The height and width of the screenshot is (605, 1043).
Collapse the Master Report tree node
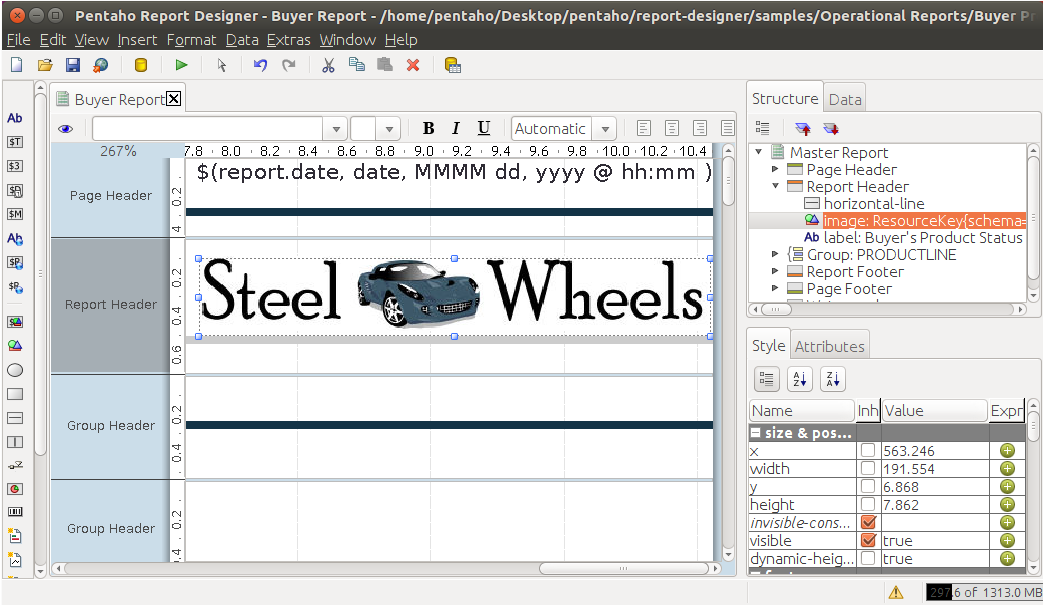coord(758,152)
